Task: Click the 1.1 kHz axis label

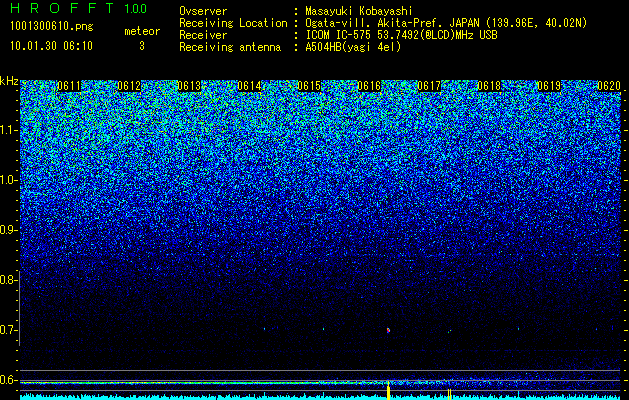Action: (8, 130)
